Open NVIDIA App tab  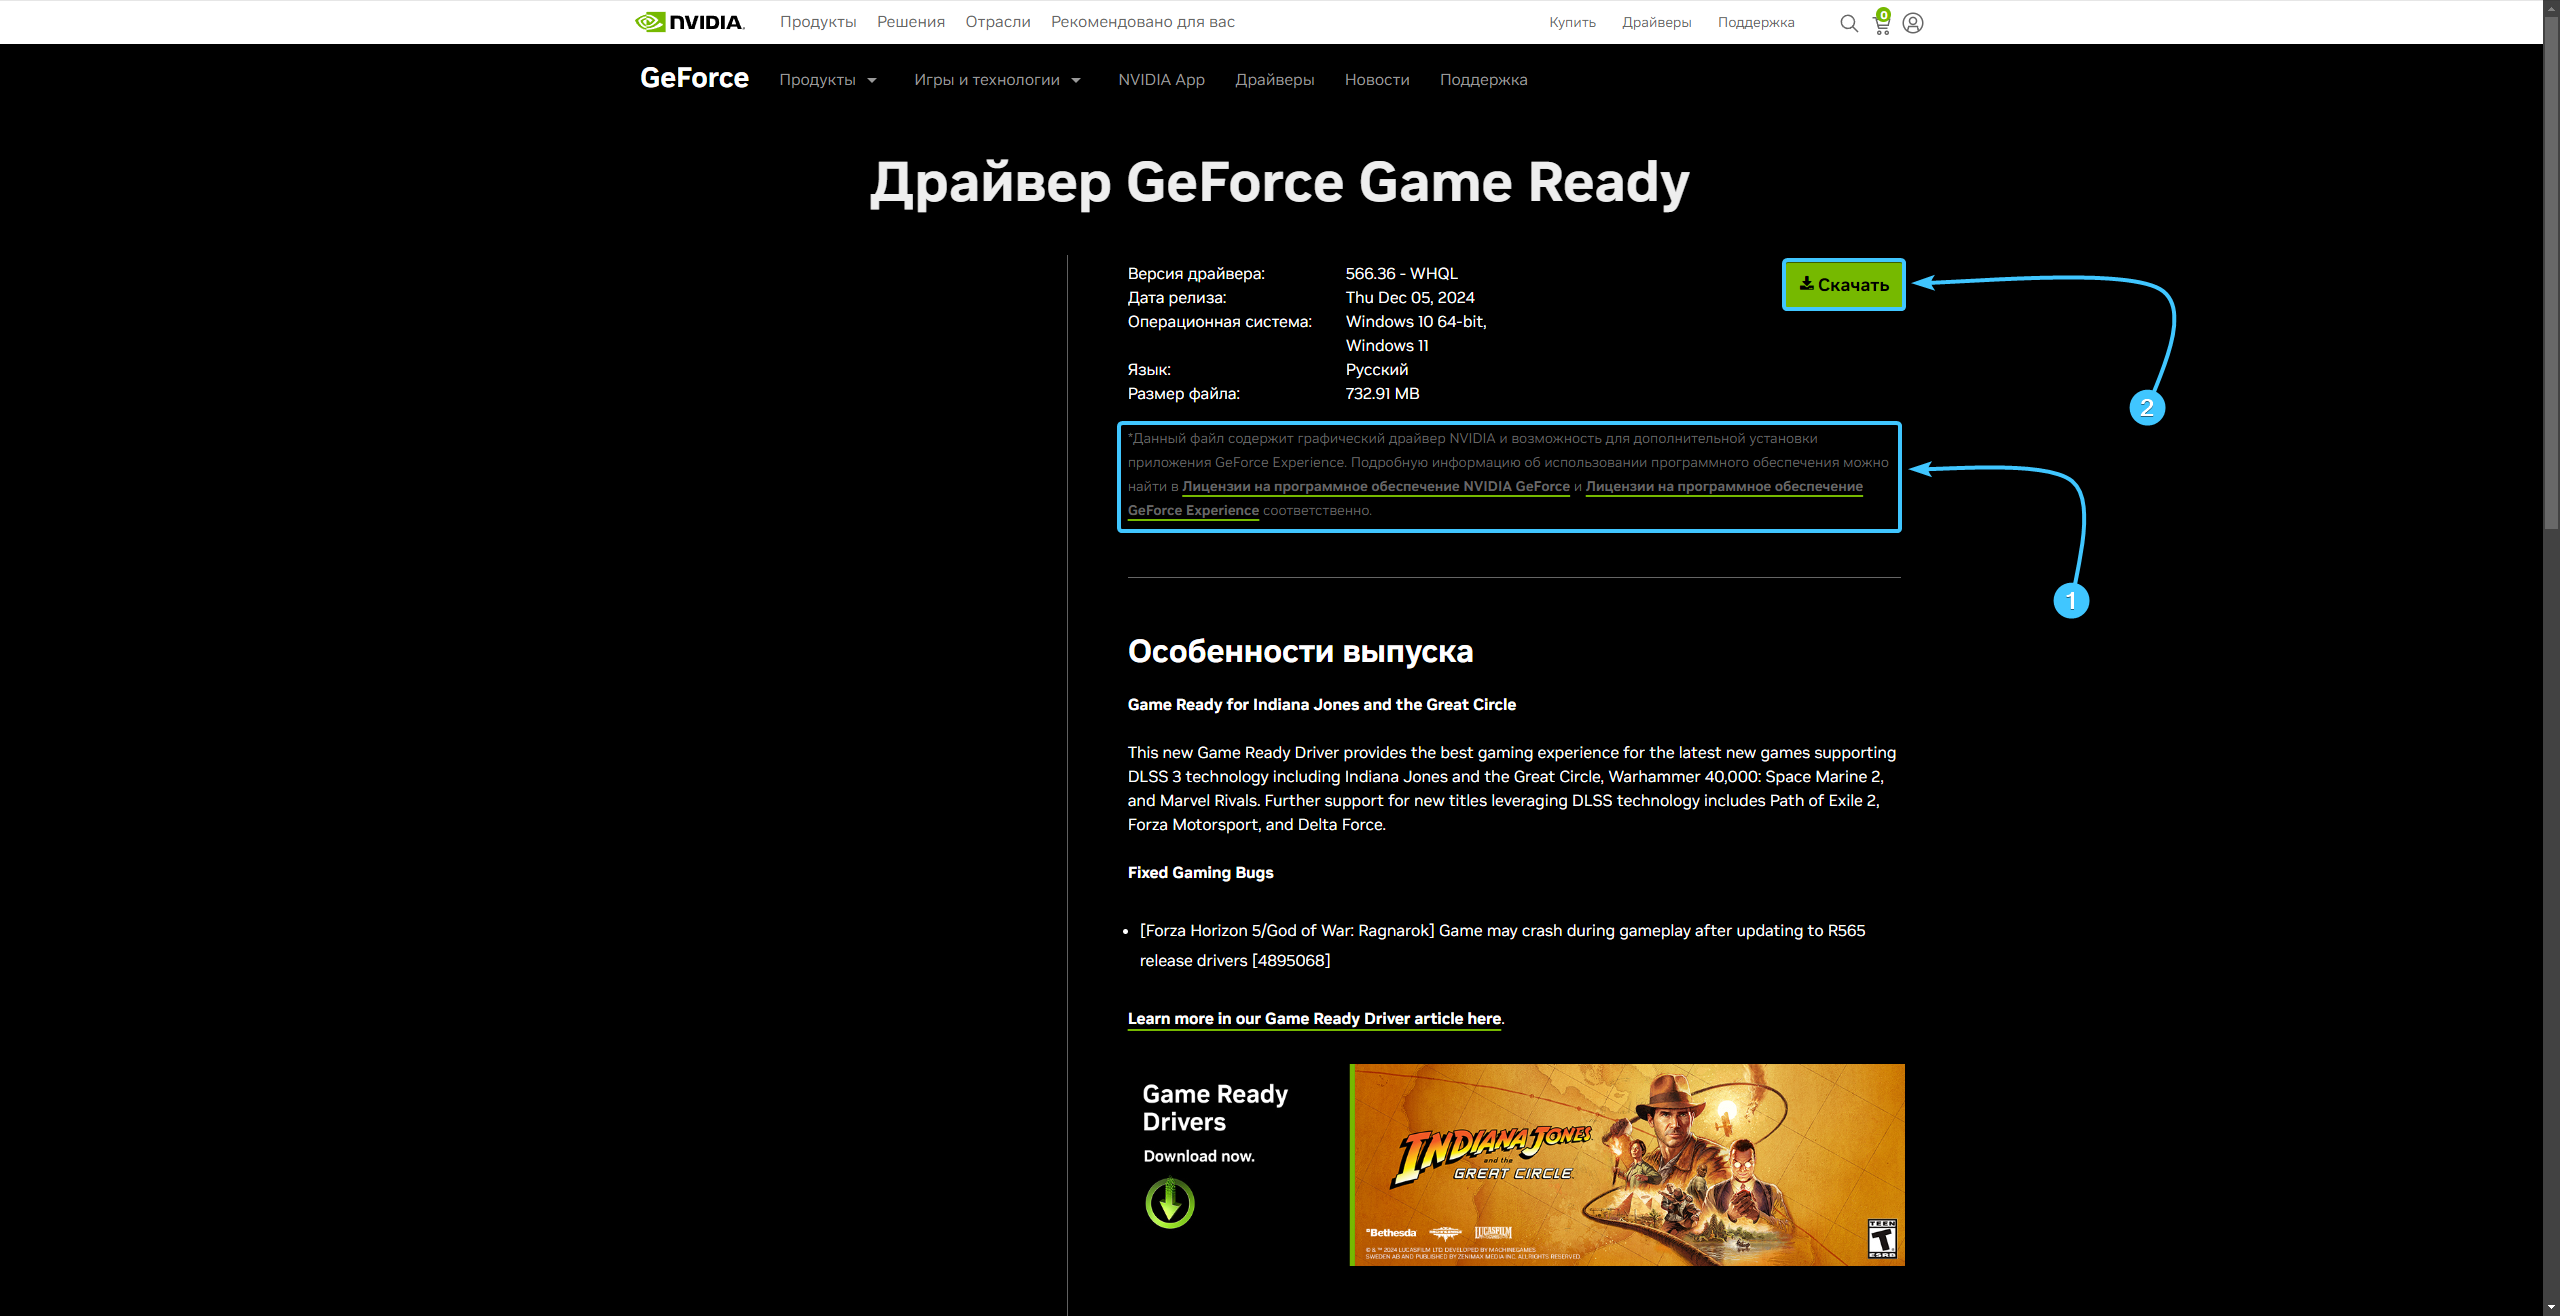pyautogui.click(x=1161, y=80)
